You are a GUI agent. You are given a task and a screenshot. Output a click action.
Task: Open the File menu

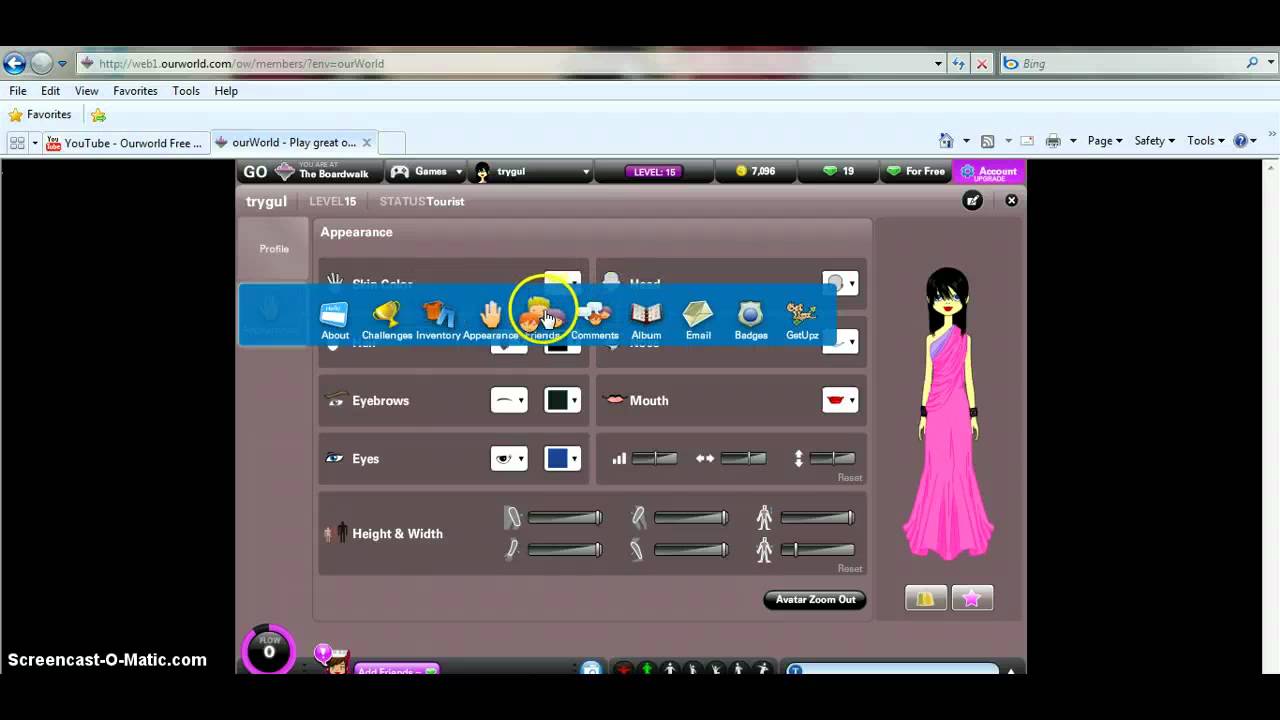tap(18, 90)
